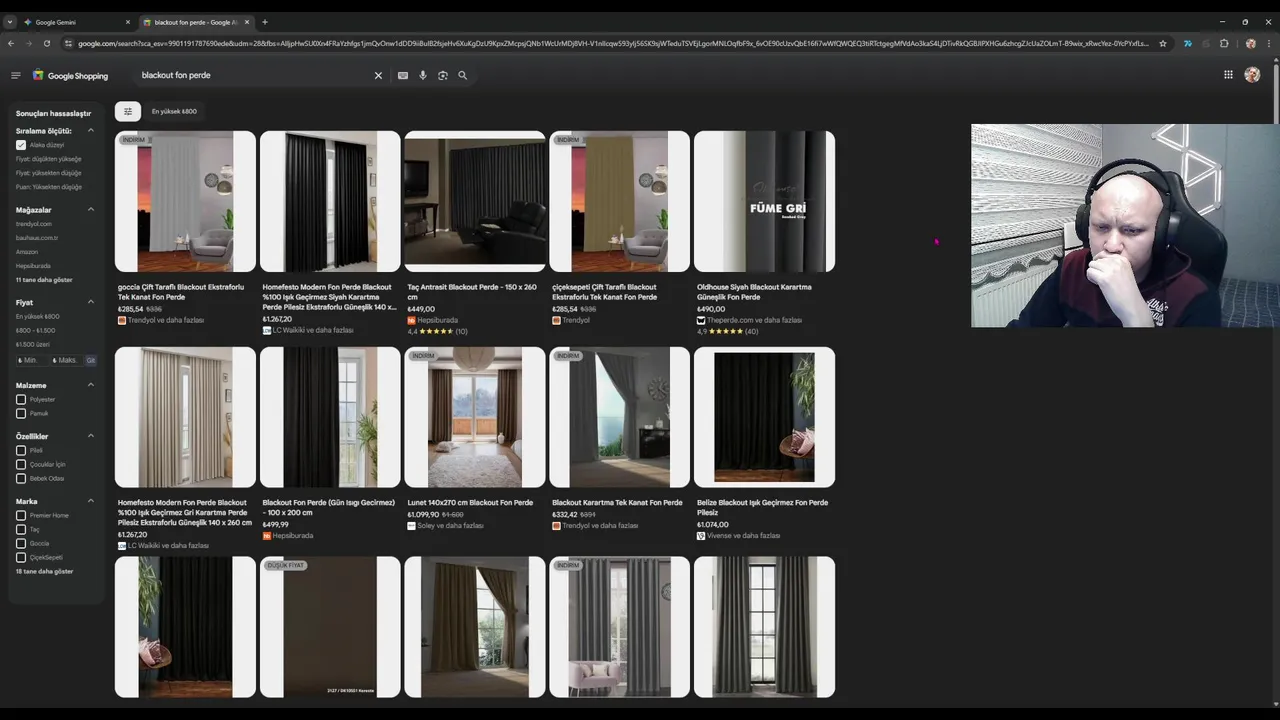This screenshot has width=1280, height=720.
Task: Sort by Fiyat: yüksekten düşüğe
Action: (49, 173)
